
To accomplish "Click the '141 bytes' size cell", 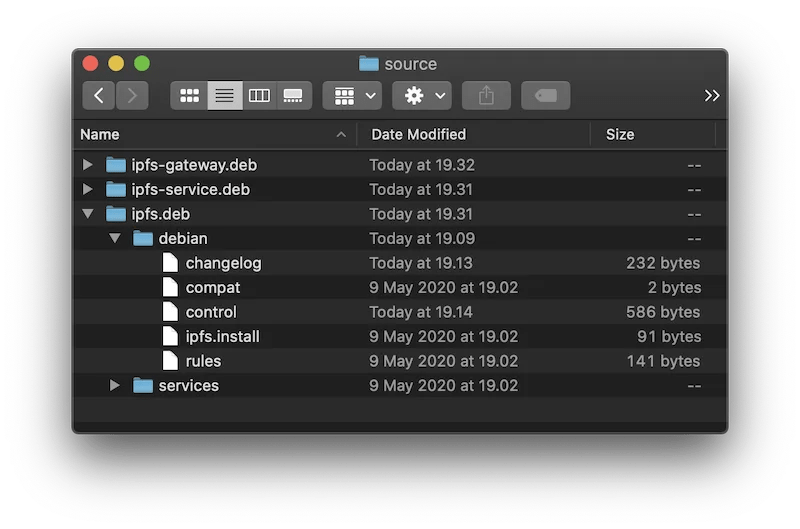I will tap(663, 361).
